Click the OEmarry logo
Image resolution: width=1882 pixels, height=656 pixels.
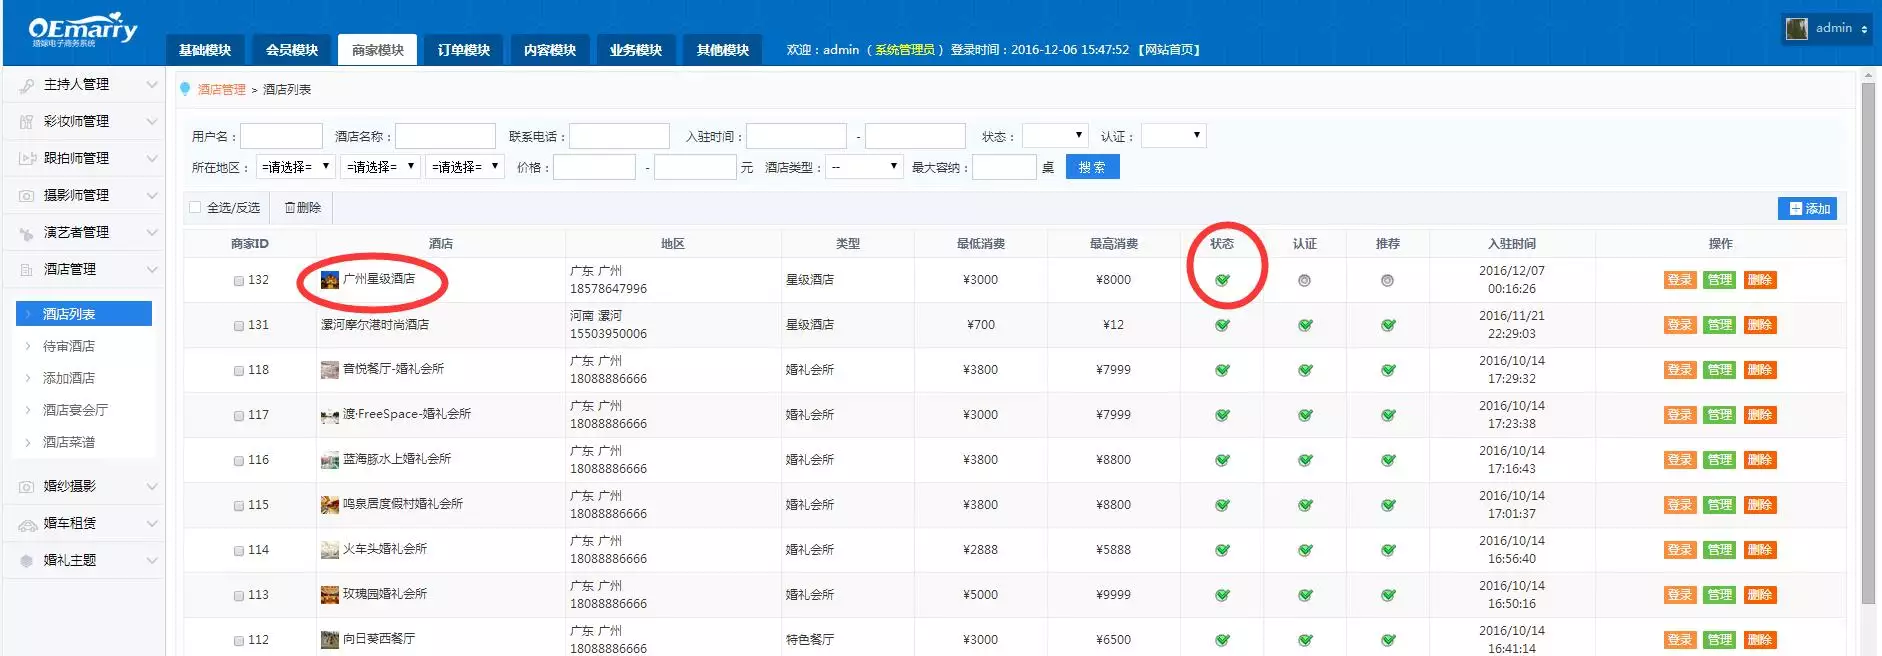click(83, 31)
